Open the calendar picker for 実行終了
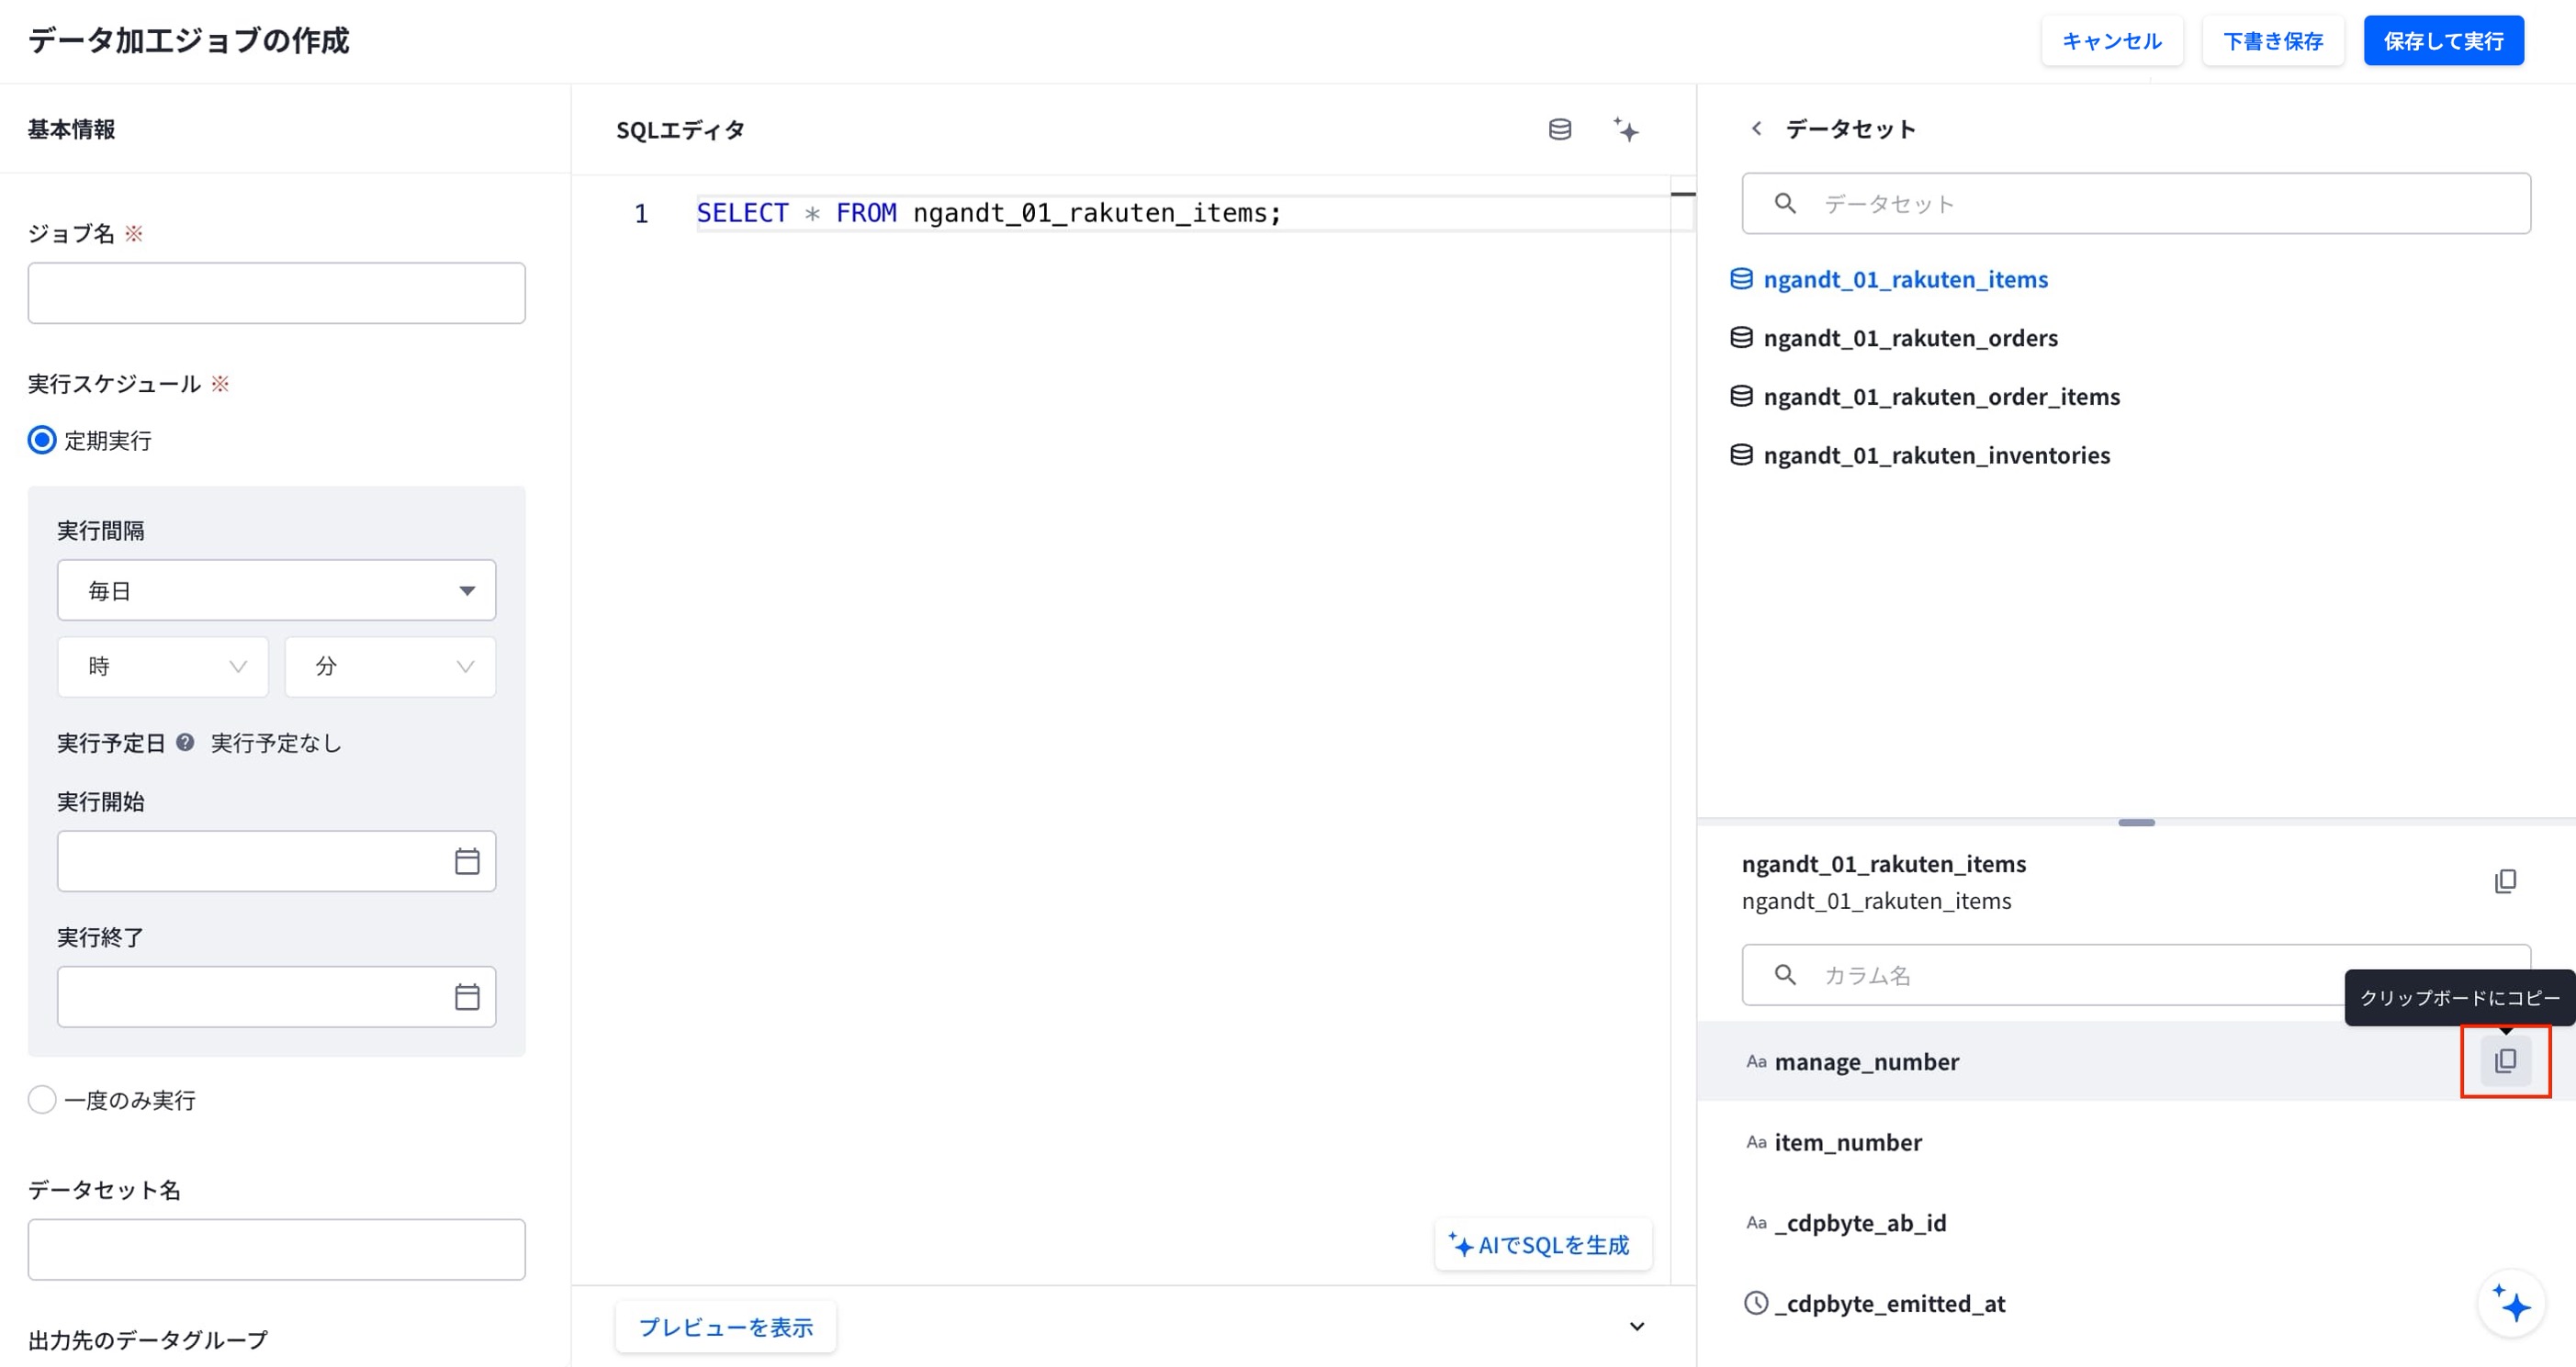 pos(467,997)
